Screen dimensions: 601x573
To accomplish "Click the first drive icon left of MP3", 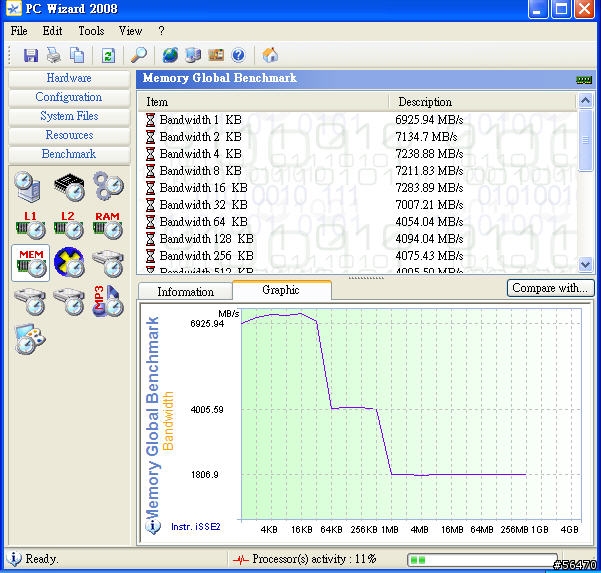I will [x=30, y=301].
